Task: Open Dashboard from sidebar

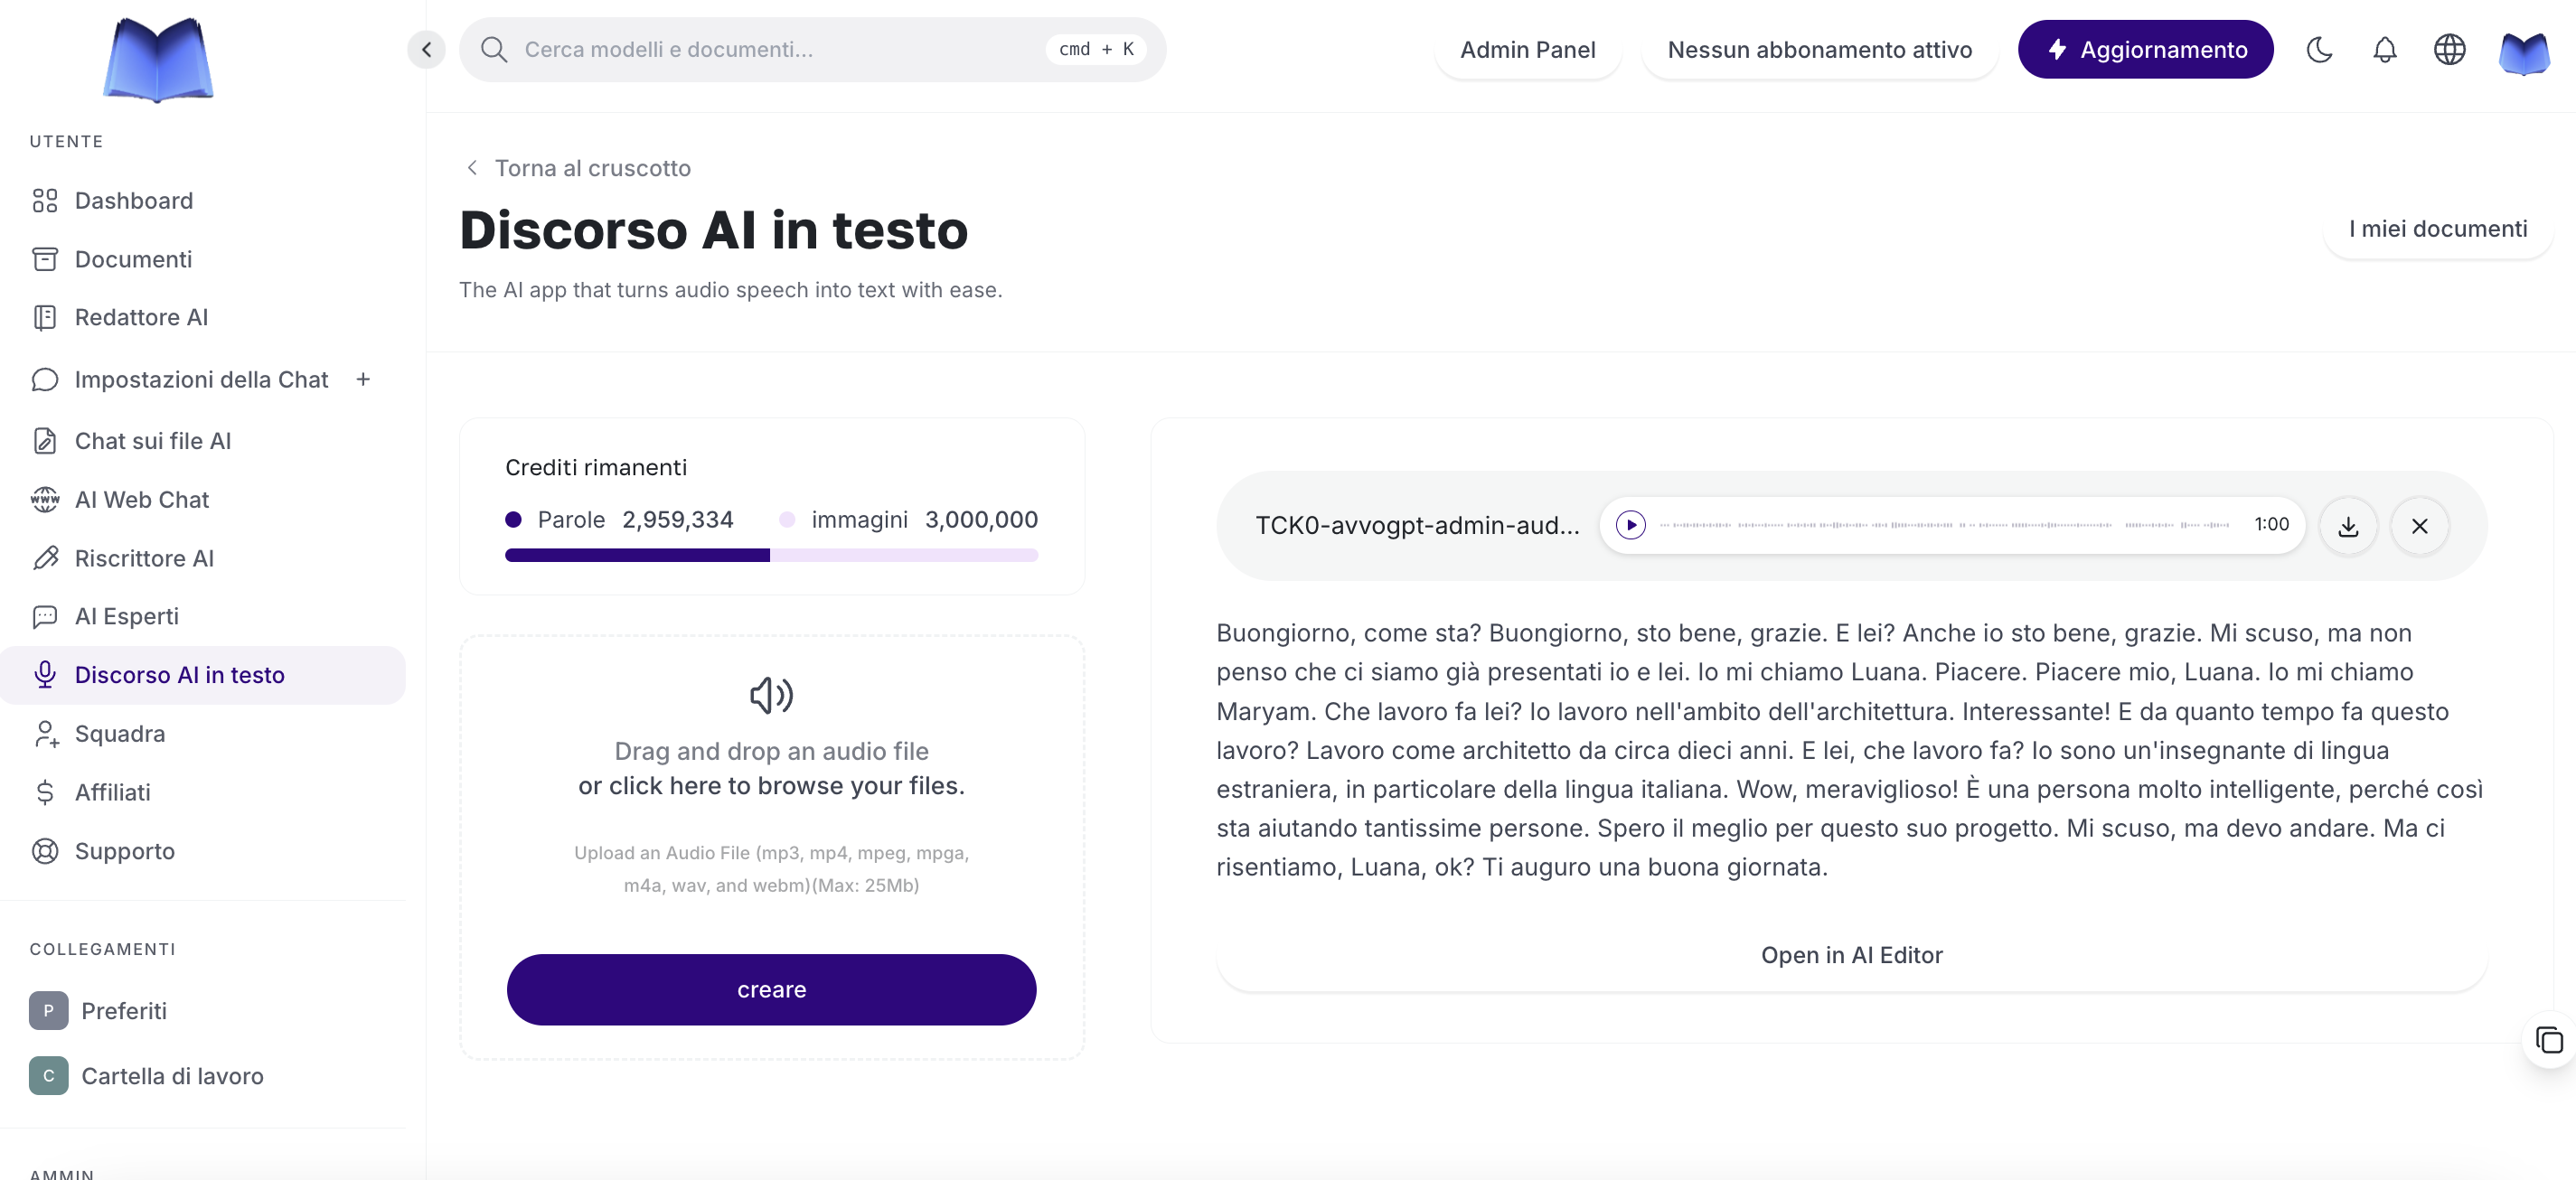Action: point(133,201)
